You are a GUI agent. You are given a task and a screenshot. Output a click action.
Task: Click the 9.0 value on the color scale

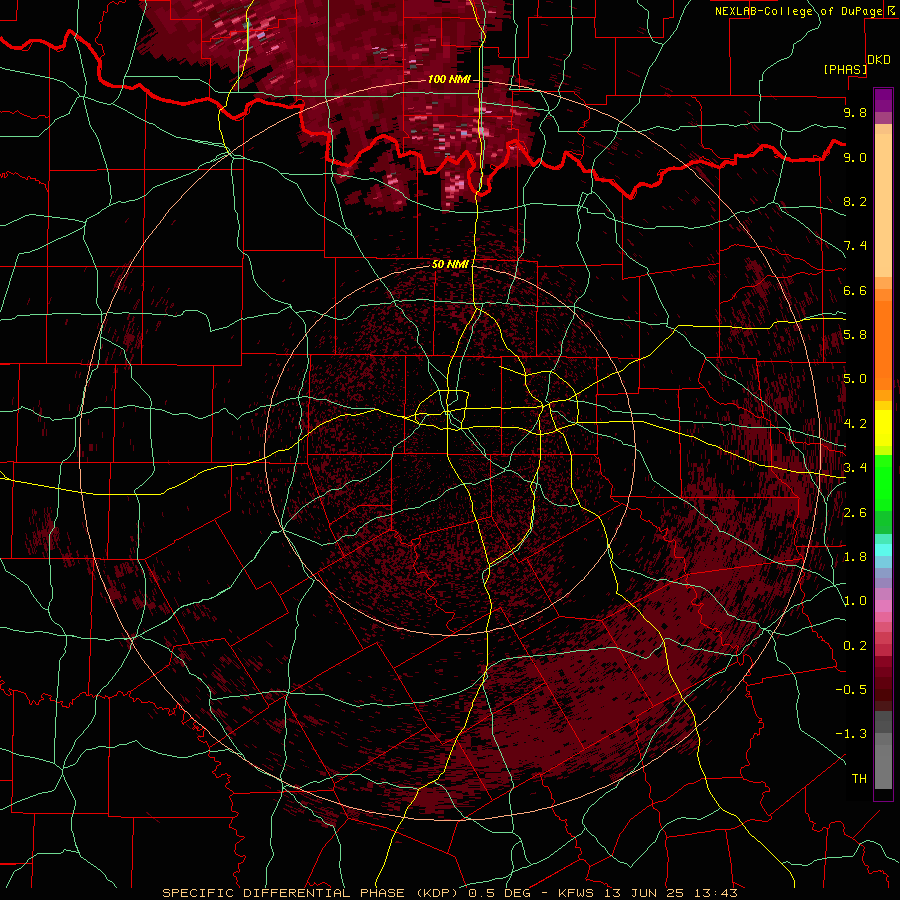pos(855,157)
